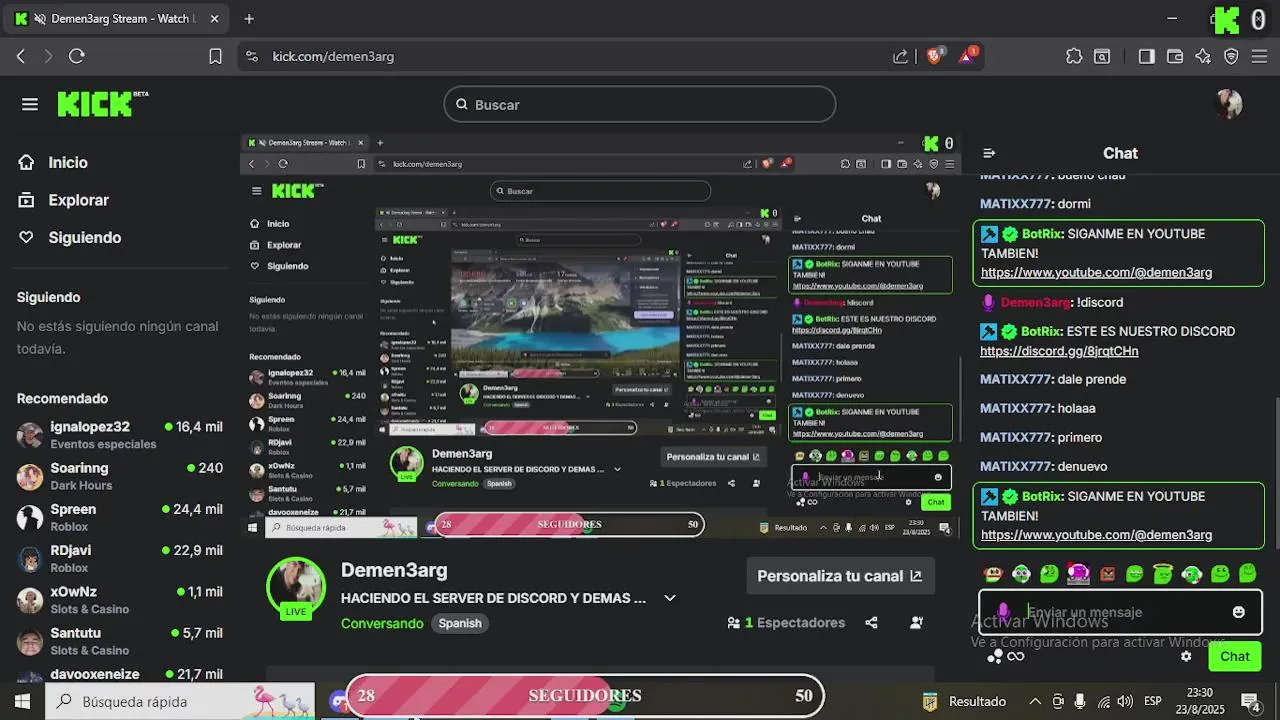Bookmark this page
The image size is (1280, 720).
point(215,56)
